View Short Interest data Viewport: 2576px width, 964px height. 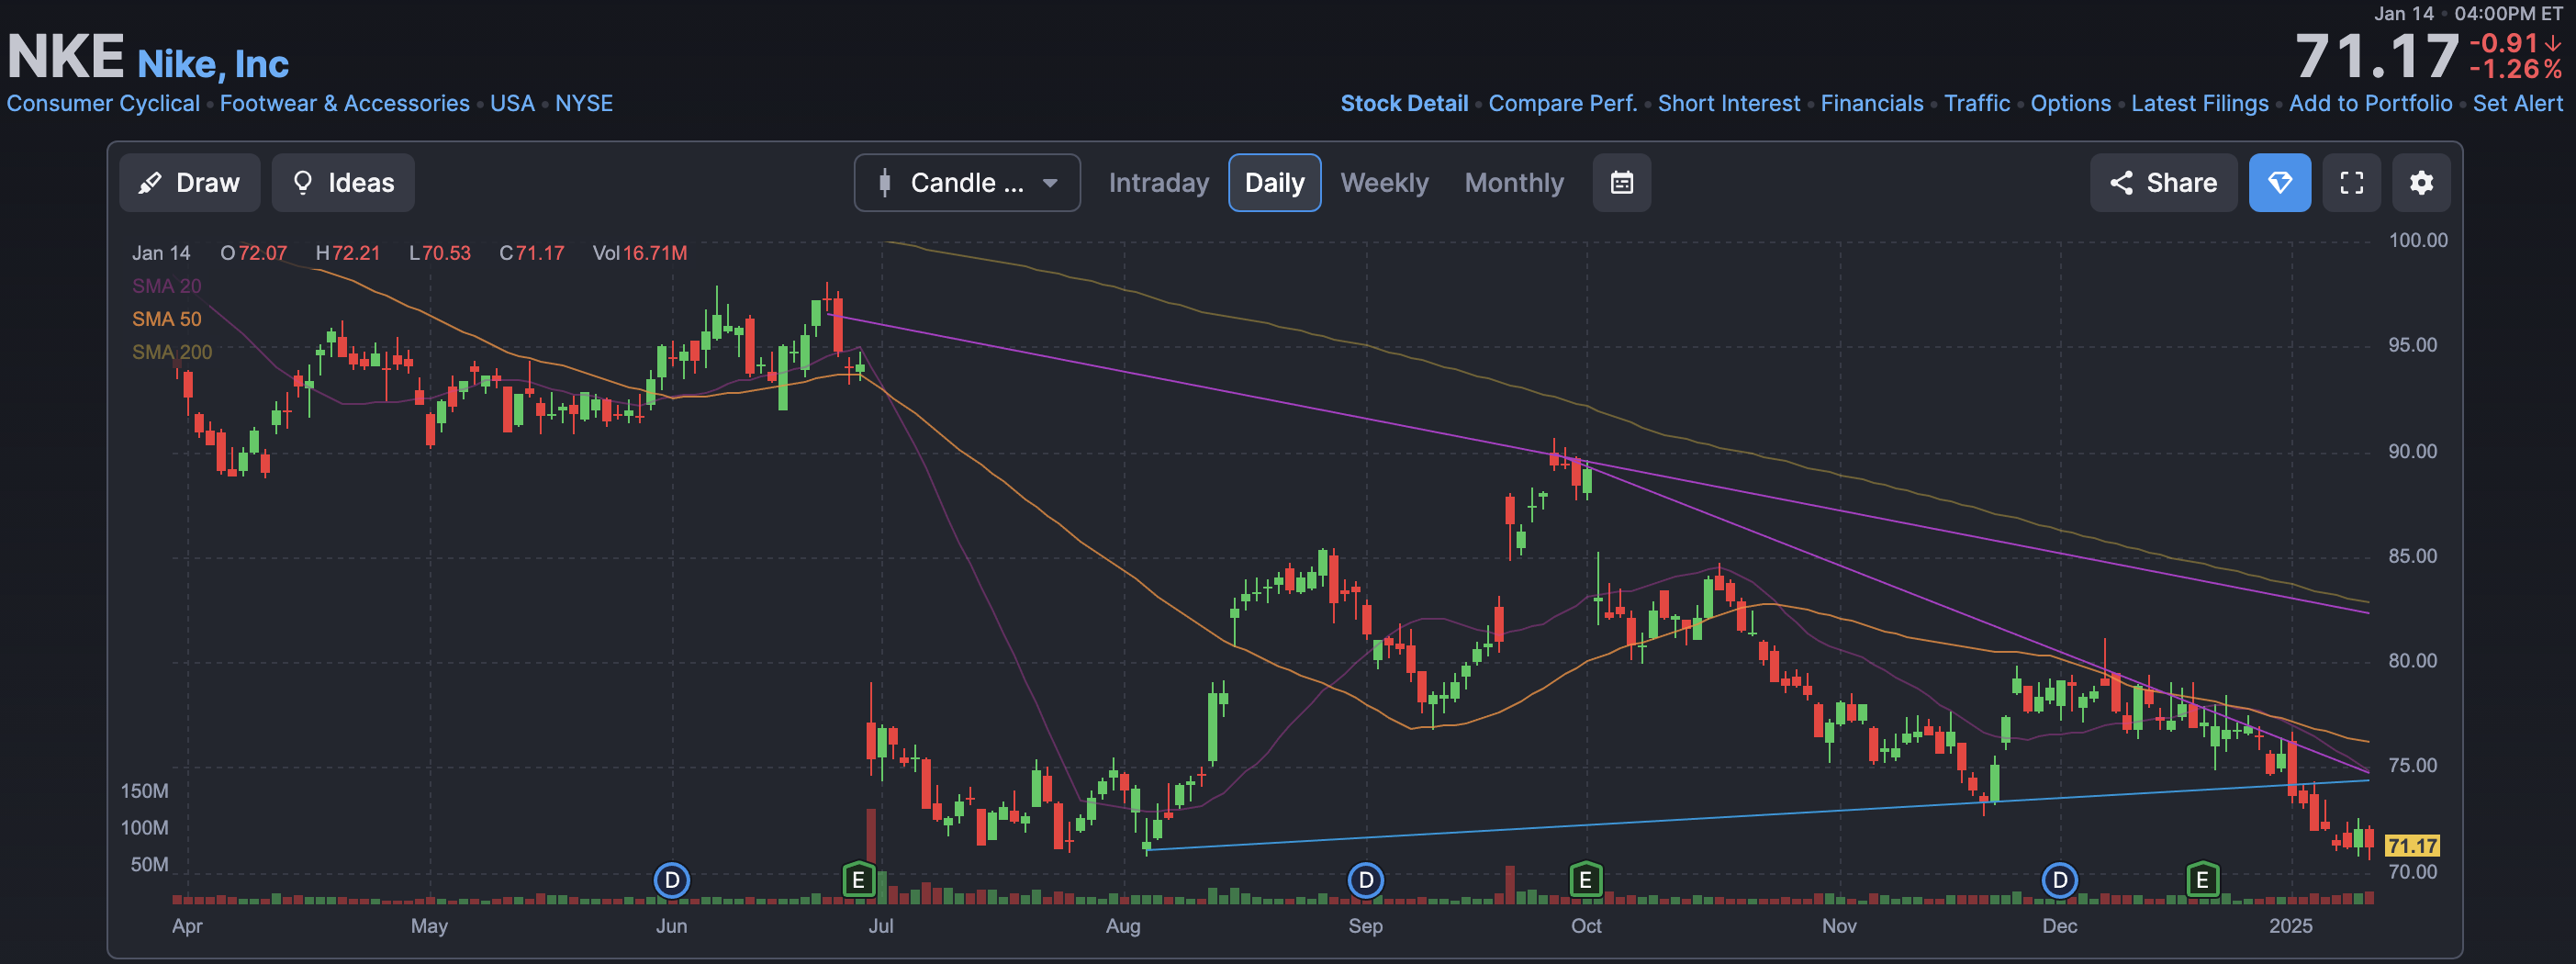(x=1729, y=104)
